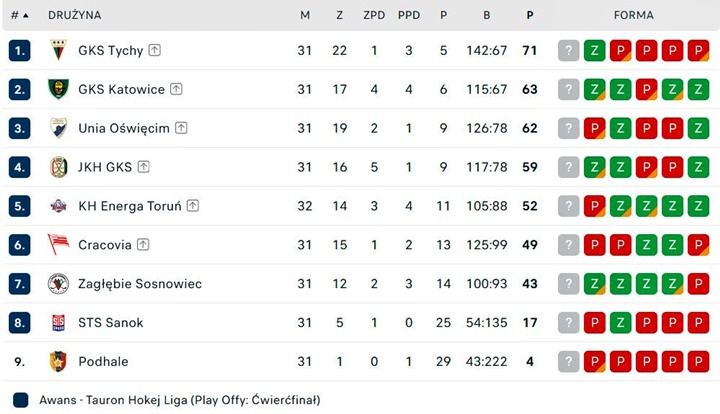Viewport: 720px width, 414px height.
Task: Sort table by the # column arrow
Action: pyautogui.click(x=25, y=15)
